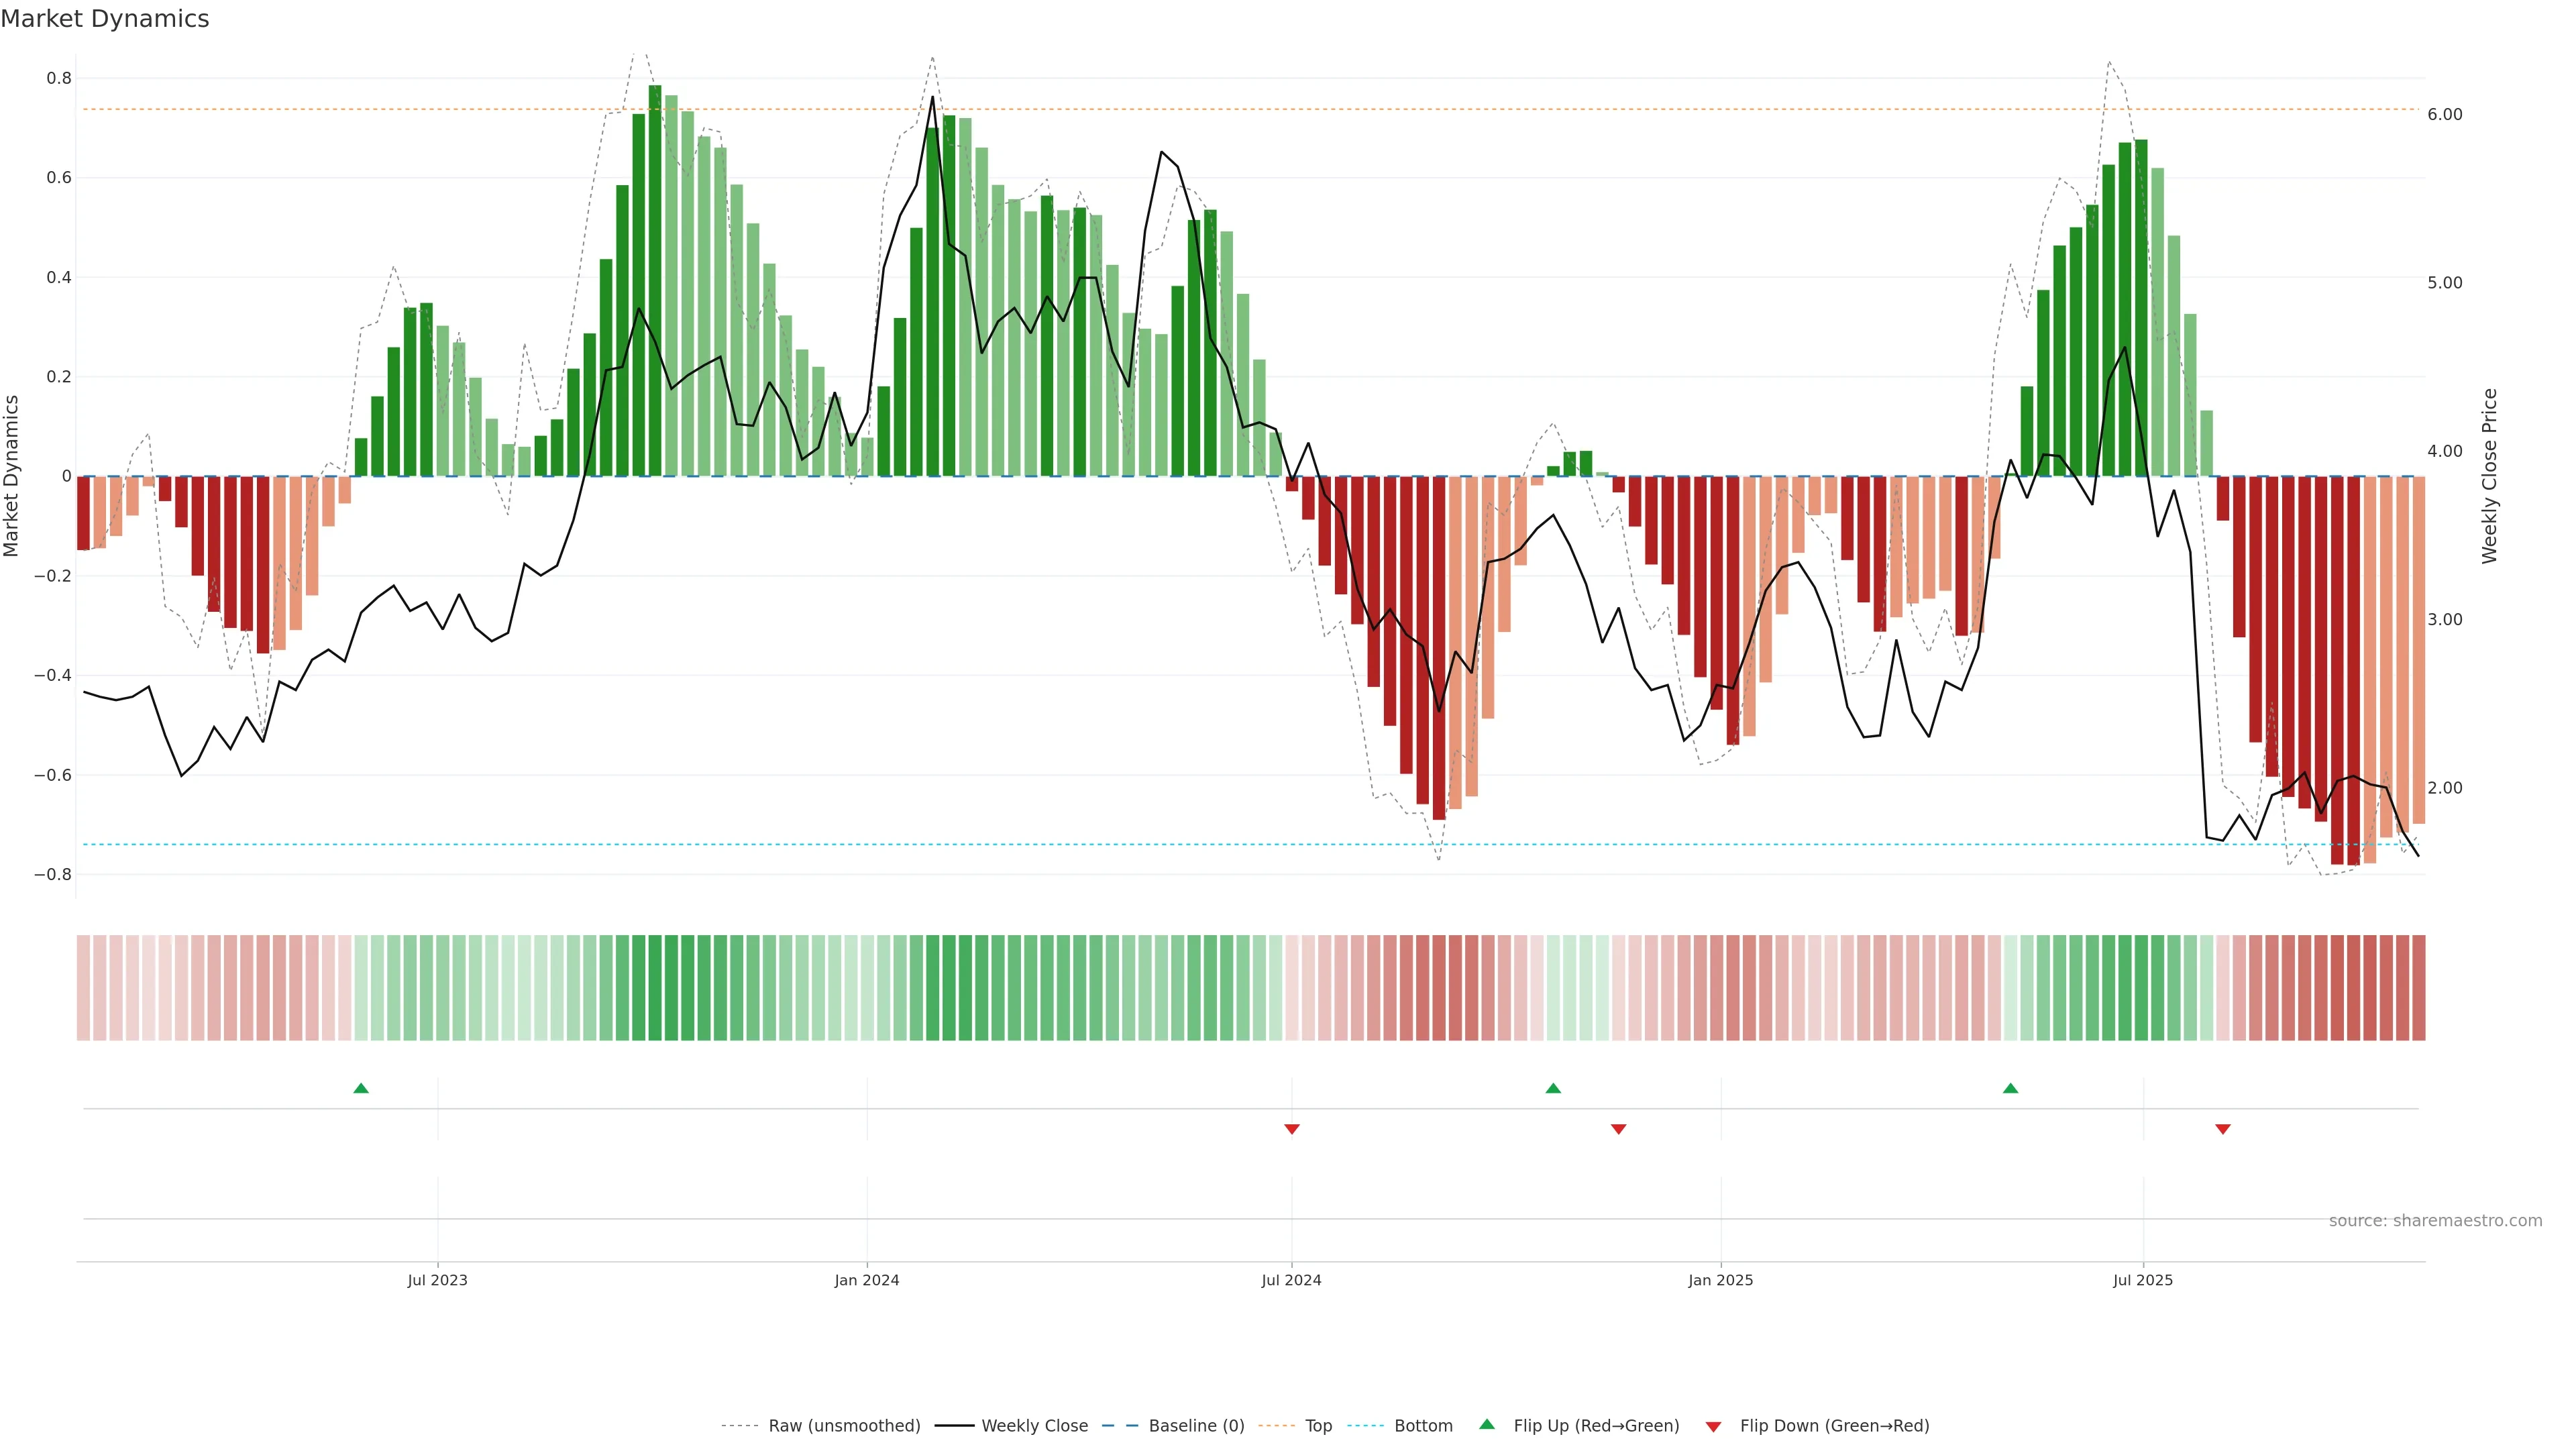The height and width of the screenshot is (1449, 2576).
Task: Click the Jul 2025 x-axis label
Action: [2143, 1280]
